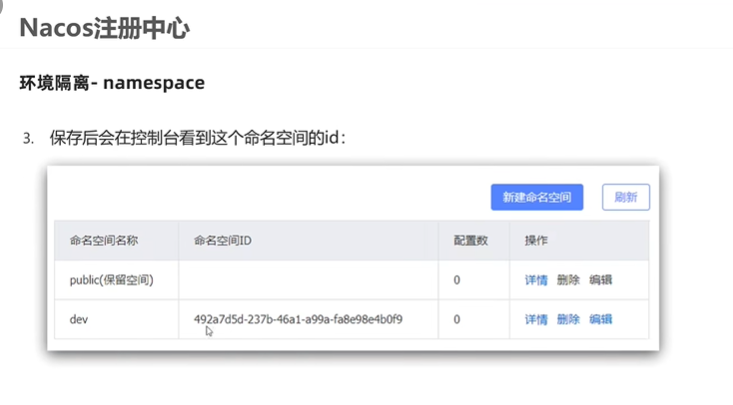
Task: Click the Nacos注册中心 slide title
Action: click(x=104, y=28)
